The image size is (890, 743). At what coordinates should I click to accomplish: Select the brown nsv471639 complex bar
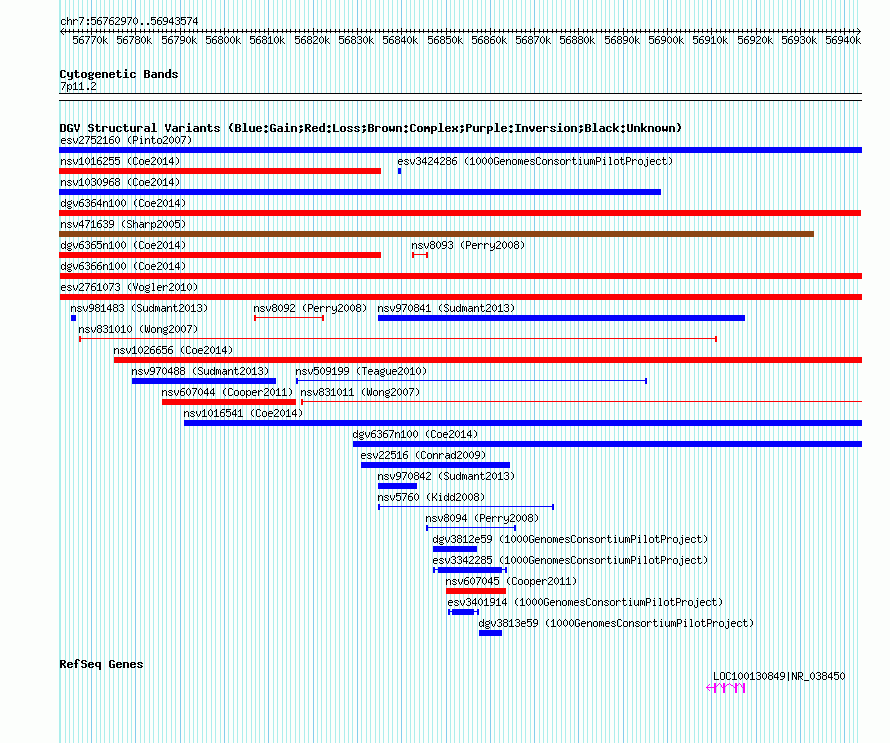tap(436, 234)
